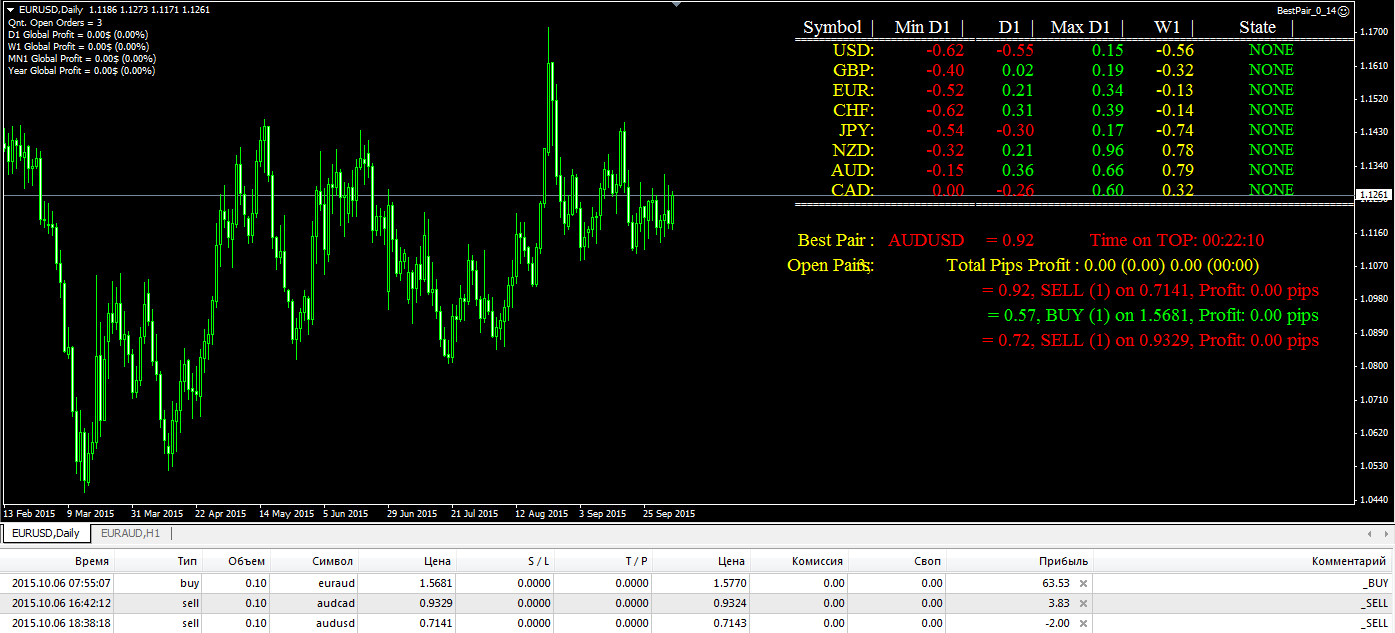Viewport: 1395px width, 633px height.
Task: Click the NONE state in GBP row
Action: tap(1271, 70)
